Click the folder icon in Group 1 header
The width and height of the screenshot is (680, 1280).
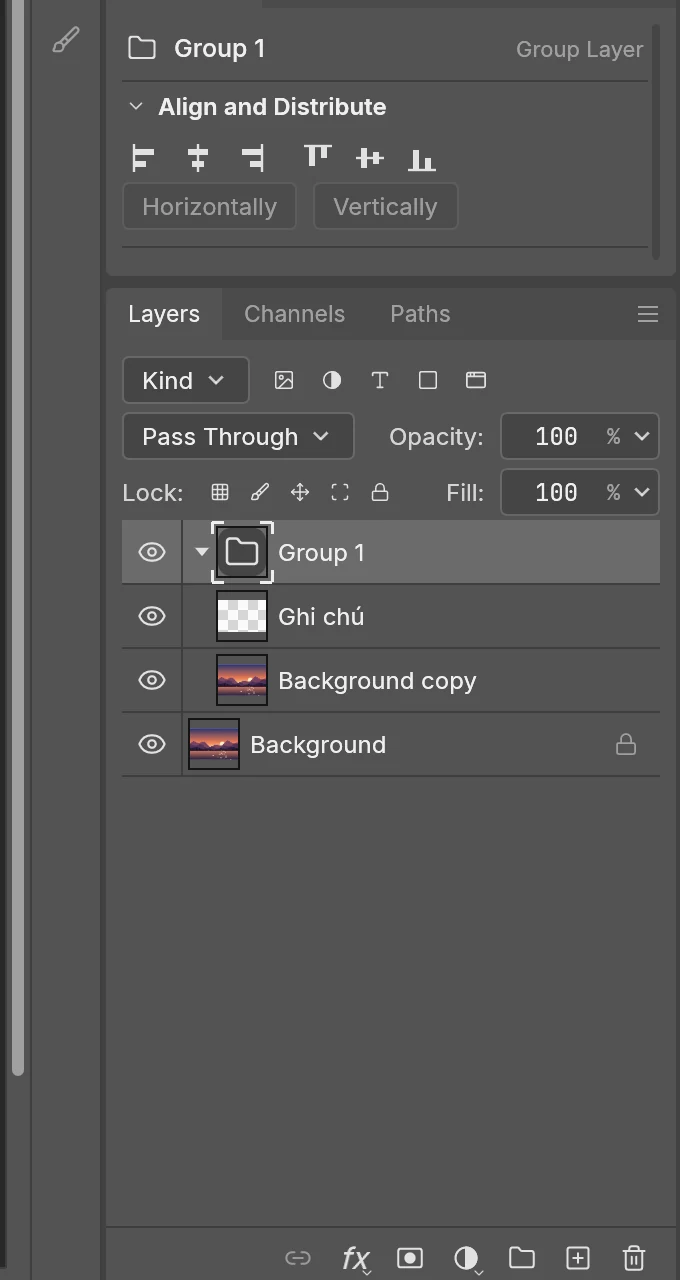click(x=142, y=48)
